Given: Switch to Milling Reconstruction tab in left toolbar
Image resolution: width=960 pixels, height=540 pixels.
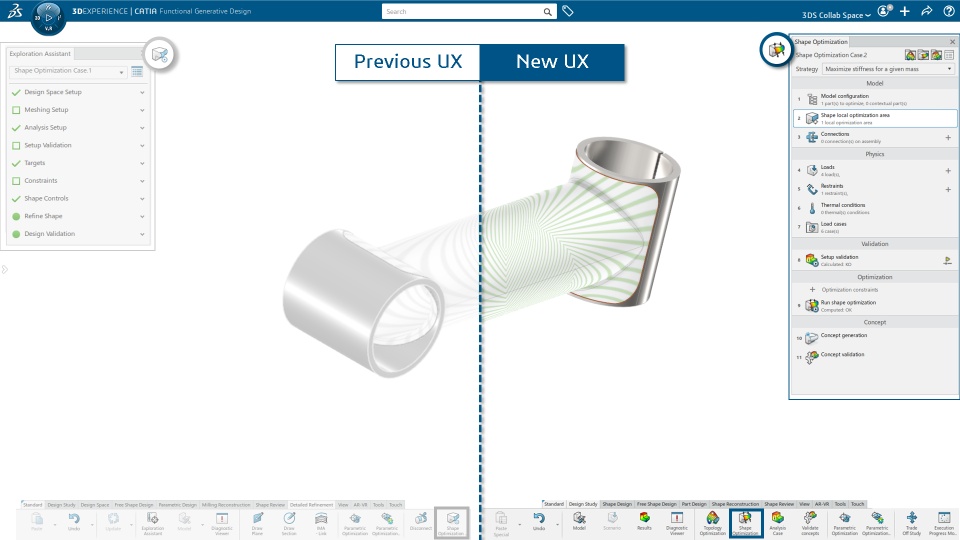Looking at the screenshot, I should [226, 505].
